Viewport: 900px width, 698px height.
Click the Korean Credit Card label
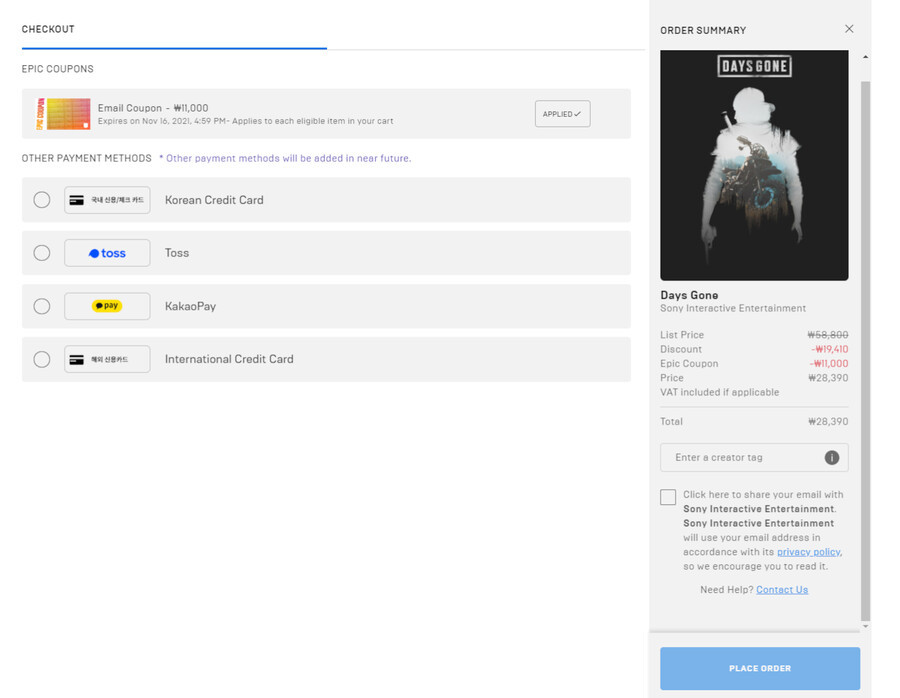coord(214,200)
